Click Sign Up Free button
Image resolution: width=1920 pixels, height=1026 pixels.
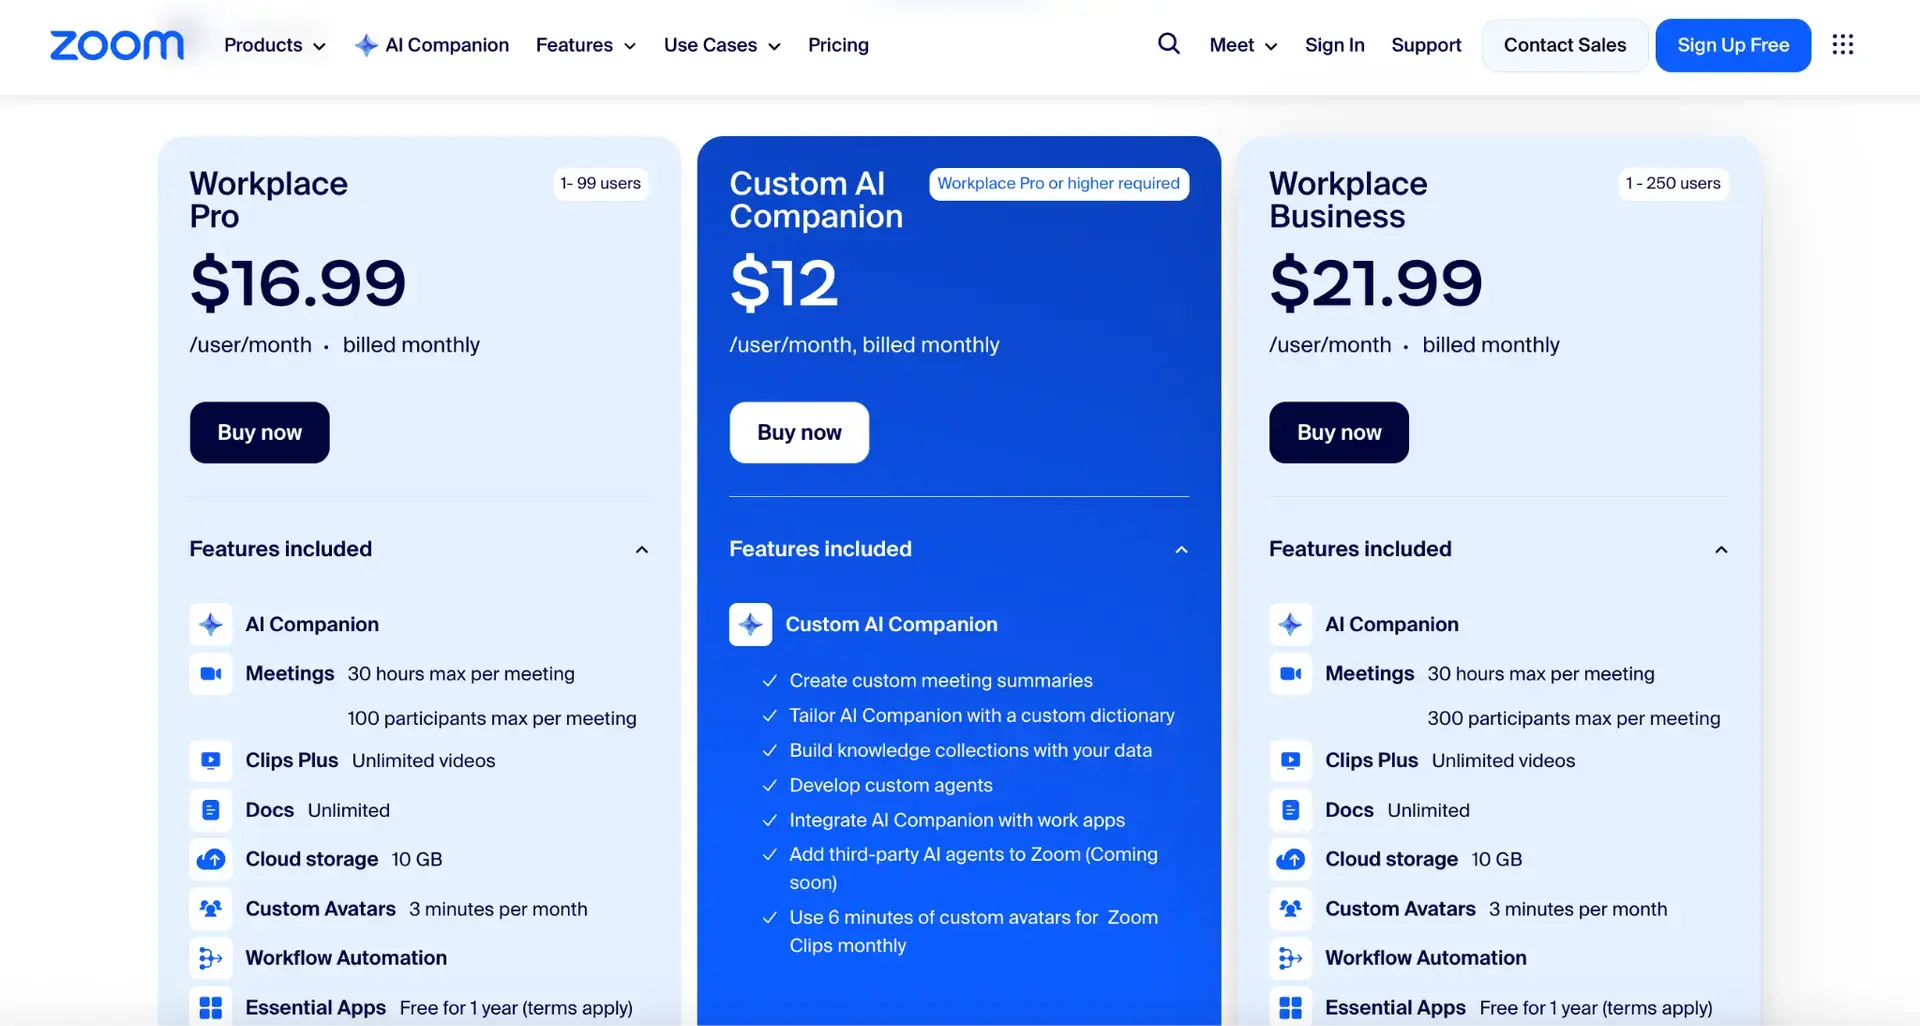click(x=1732, y=44)
